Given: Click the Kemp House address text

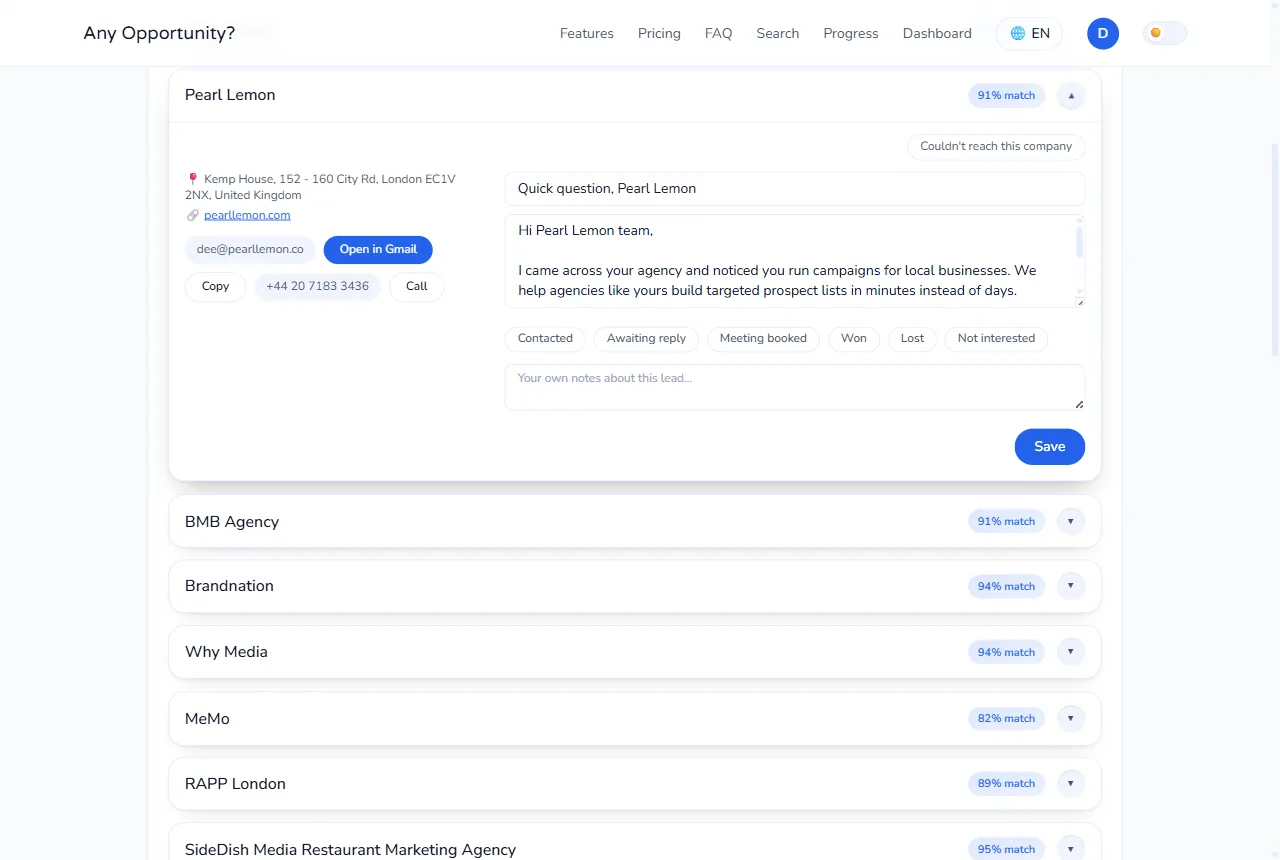Looking at the screenshot, I should pos(321,187).
